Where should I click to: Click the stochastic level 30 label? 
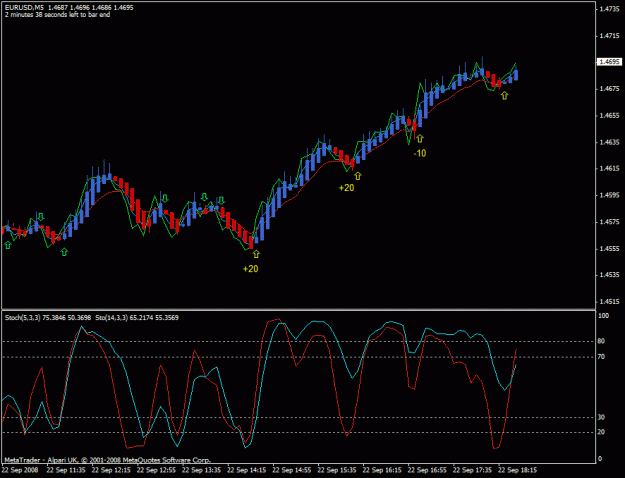click(x=601, y=417)
